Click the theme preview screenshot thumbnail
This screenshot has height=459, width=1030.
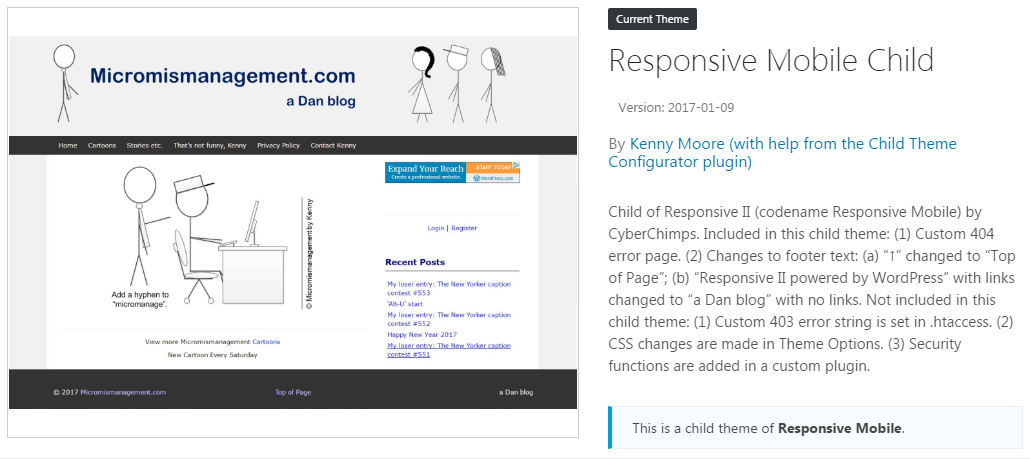tap(293, 223)
